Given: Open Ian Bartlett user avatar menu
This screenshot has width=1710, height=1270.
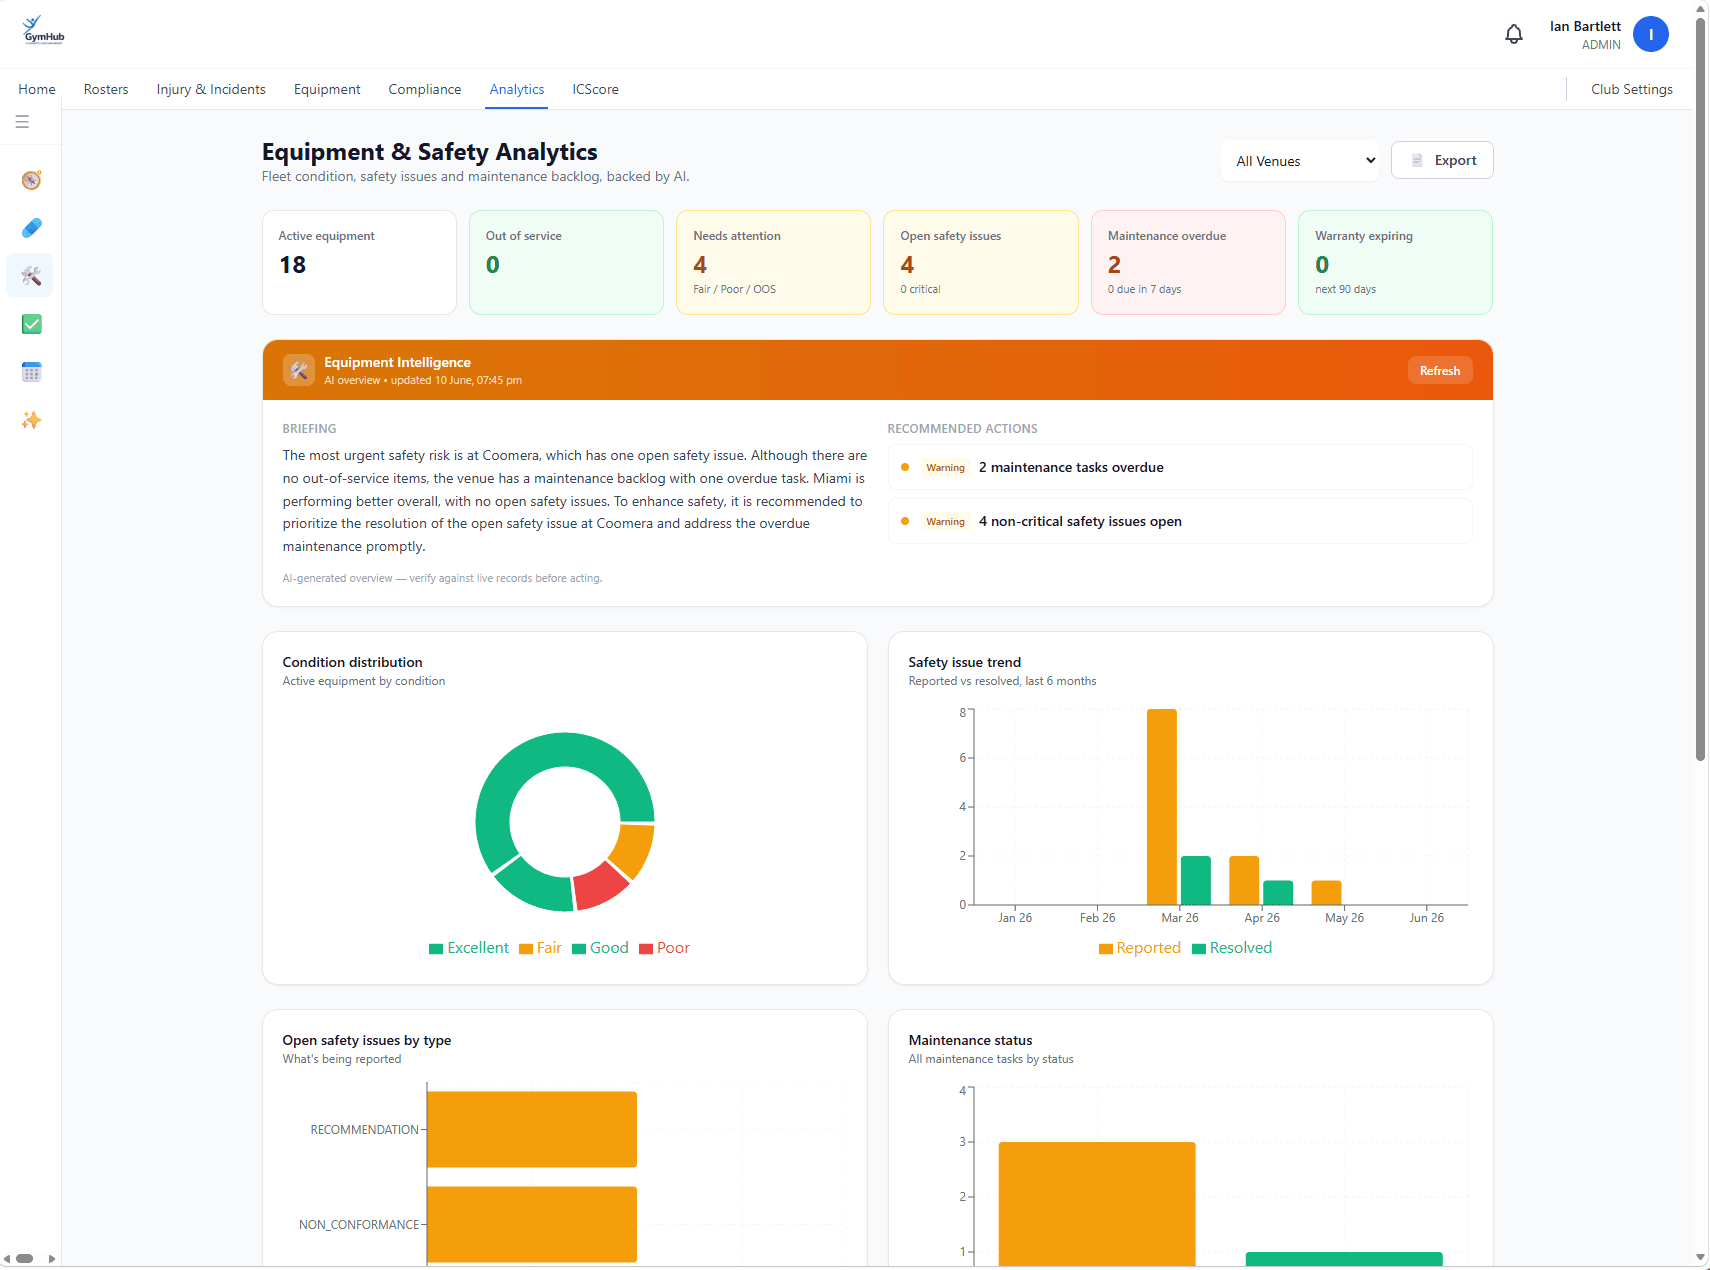Looking at the screenshot, I should (x=1651, y=34).
